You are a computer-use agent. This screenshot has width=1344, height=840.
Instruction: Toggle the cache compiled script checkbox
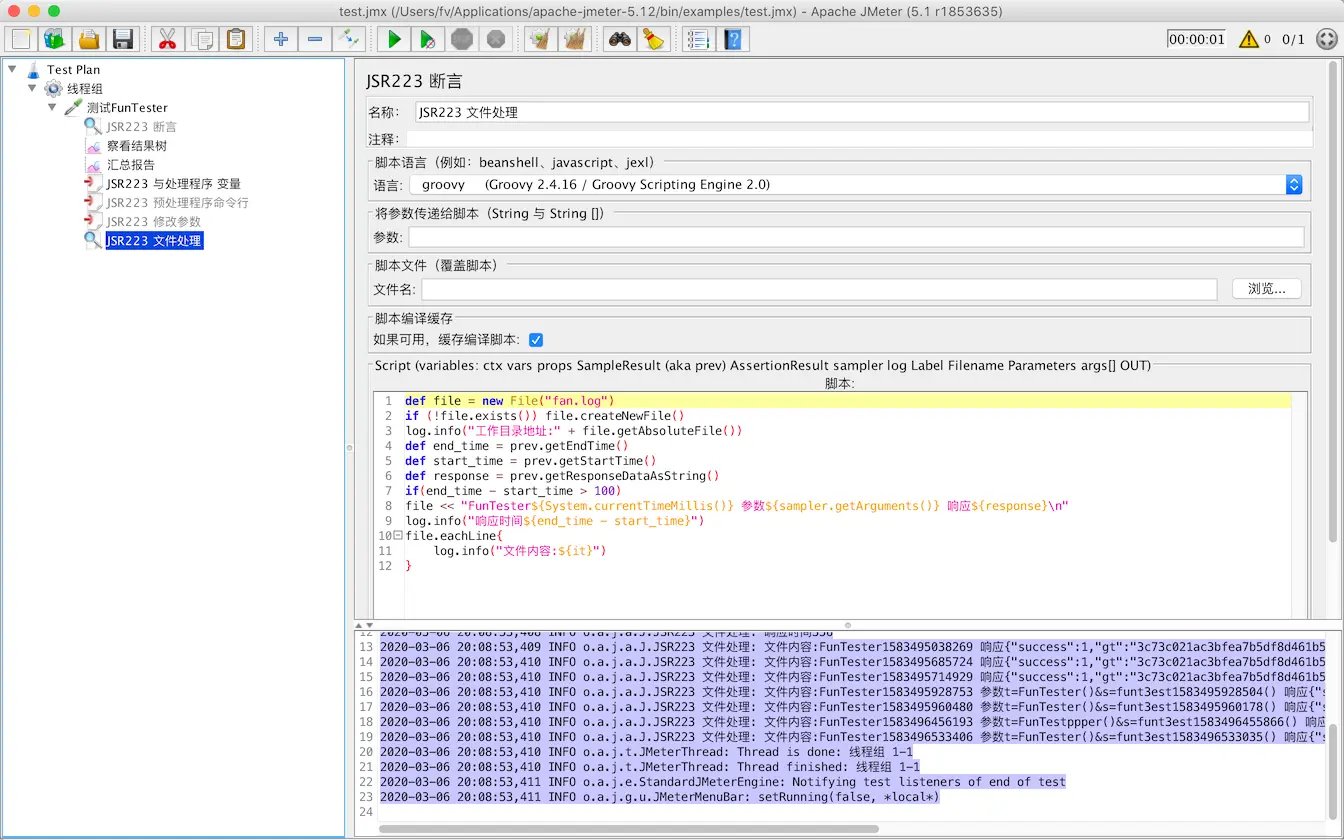click(x=536, y=340)
